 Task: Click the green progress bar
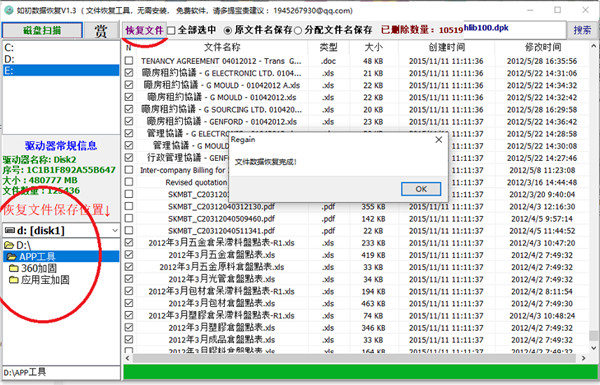pyautogui.click(x=360, y=372)
